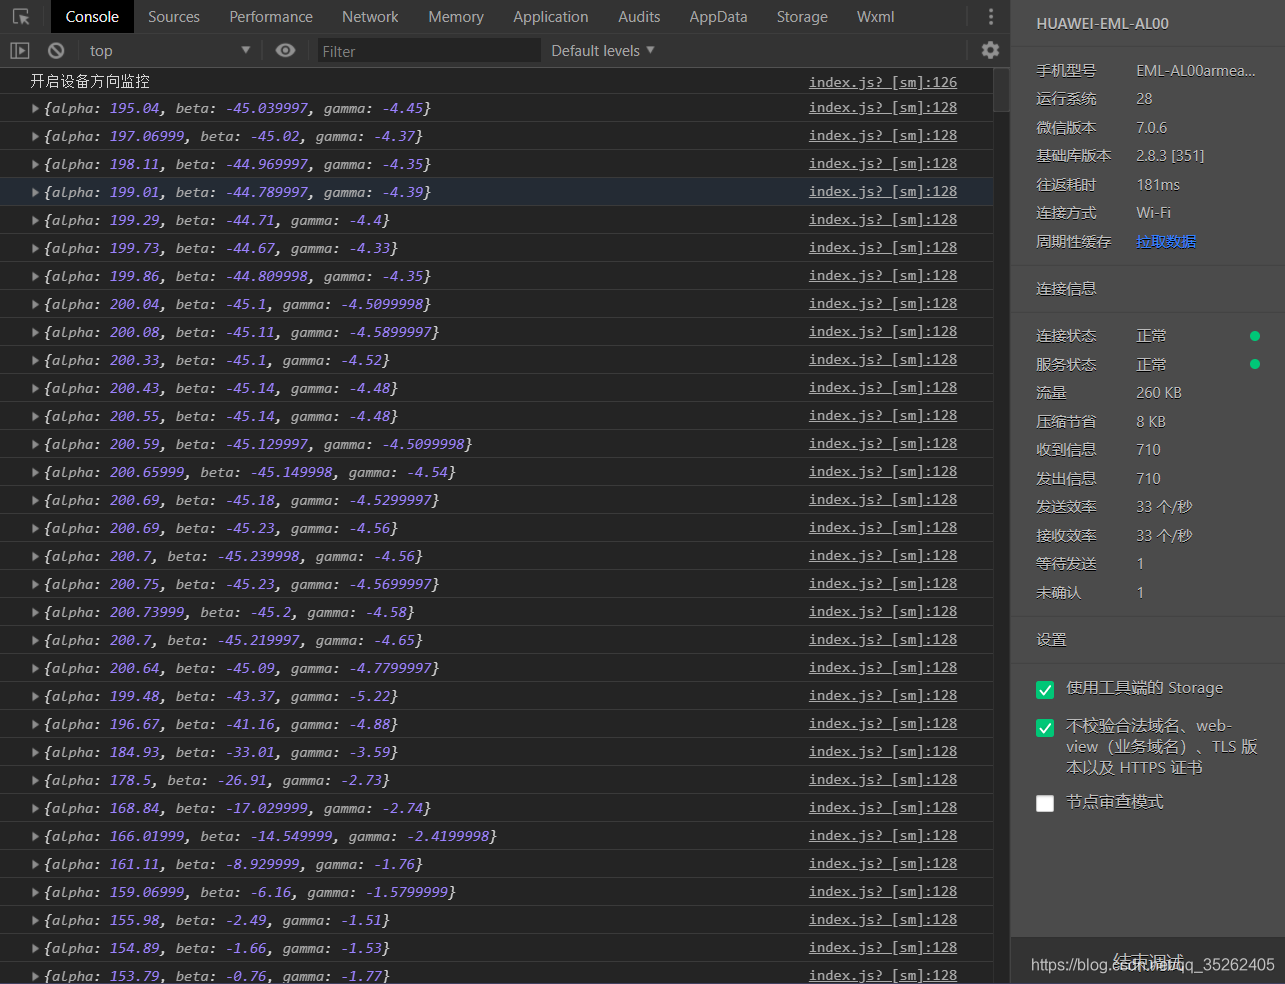Select the 开启设备方向监控 log message

90,81
